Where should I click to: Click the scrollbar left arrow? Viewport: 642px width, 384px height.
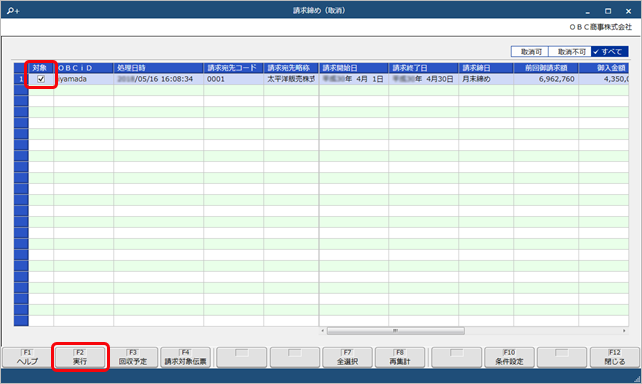point(323,331)
